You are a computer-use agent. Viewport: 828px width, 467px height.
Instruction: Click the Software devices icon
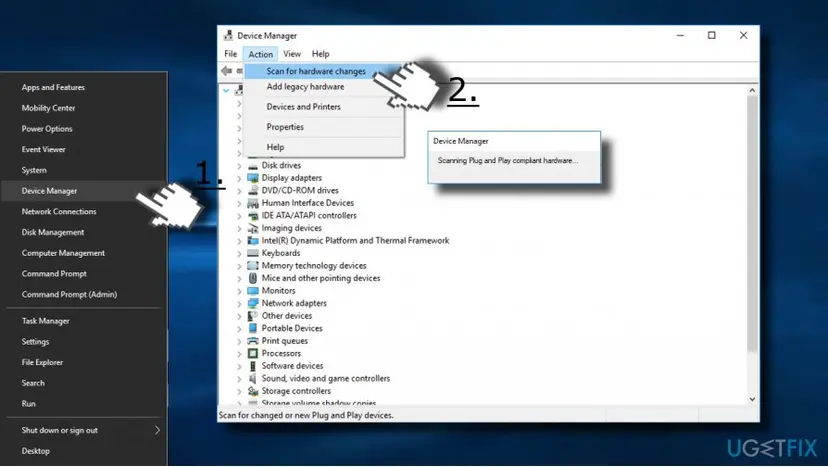point(253,366)
